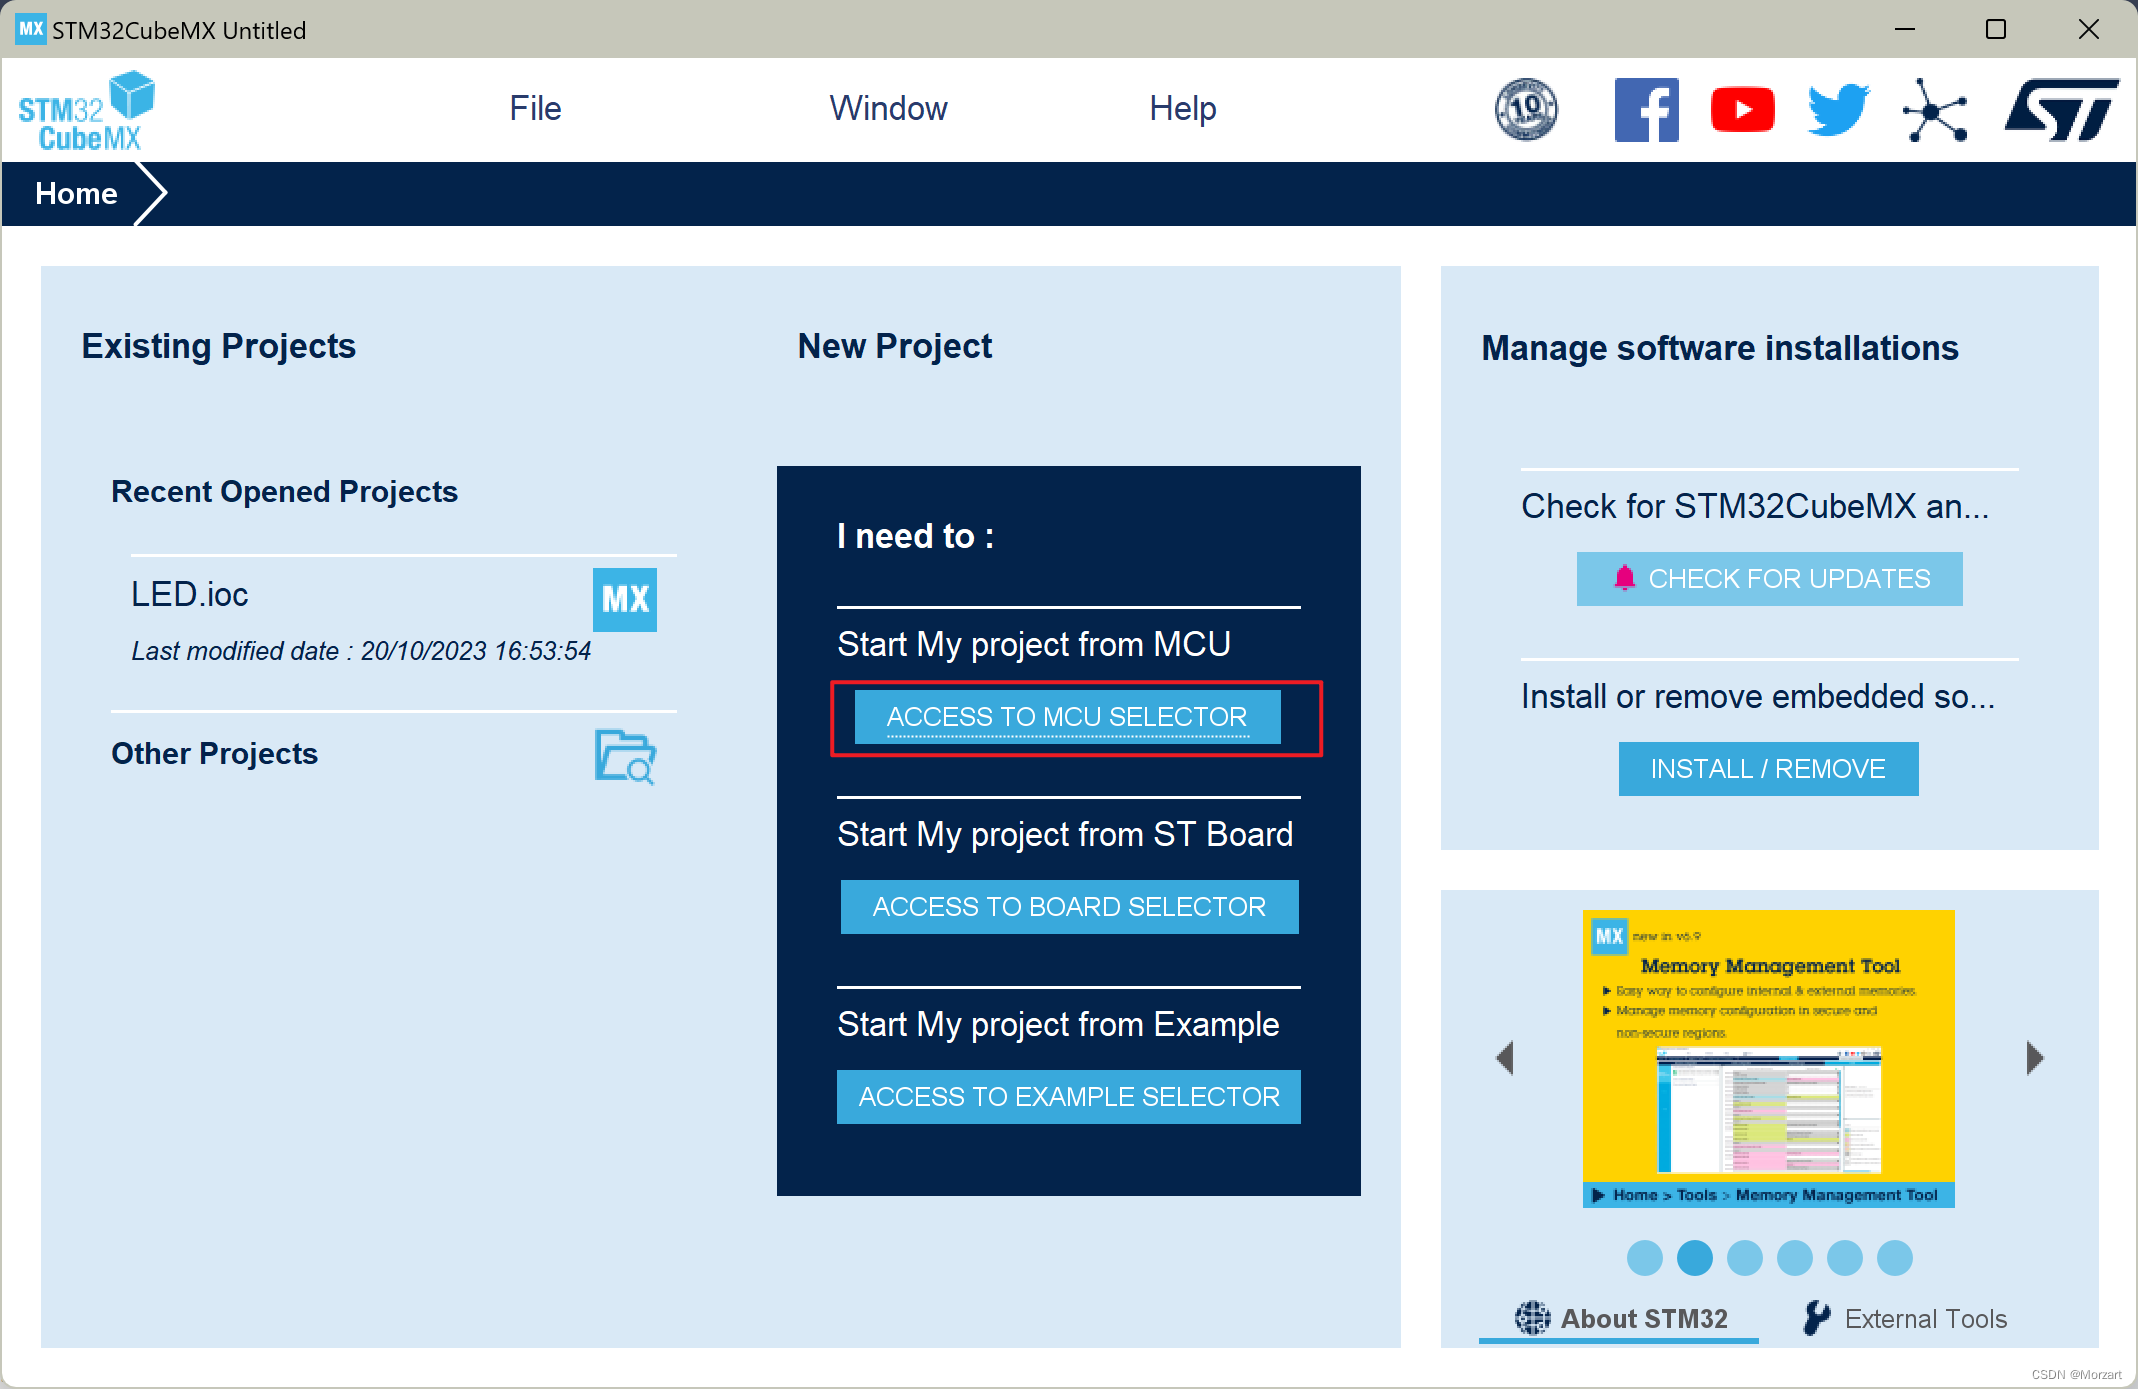Click 'Start My project from Example' text
2138x1389 pixels.
coord(1058,1024)
